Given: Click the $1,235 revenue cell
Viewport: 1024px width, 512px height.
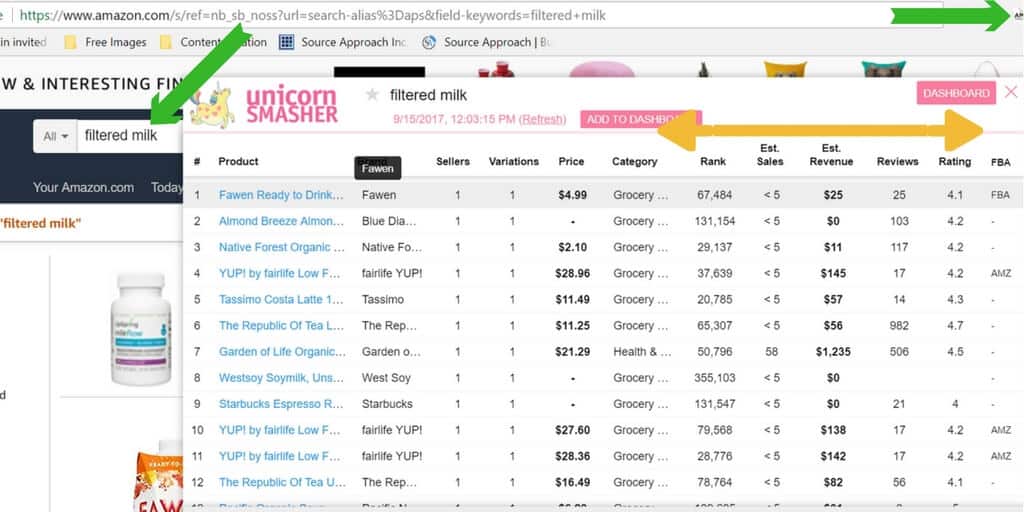Looking at the screenshot, I should (833, 351).
